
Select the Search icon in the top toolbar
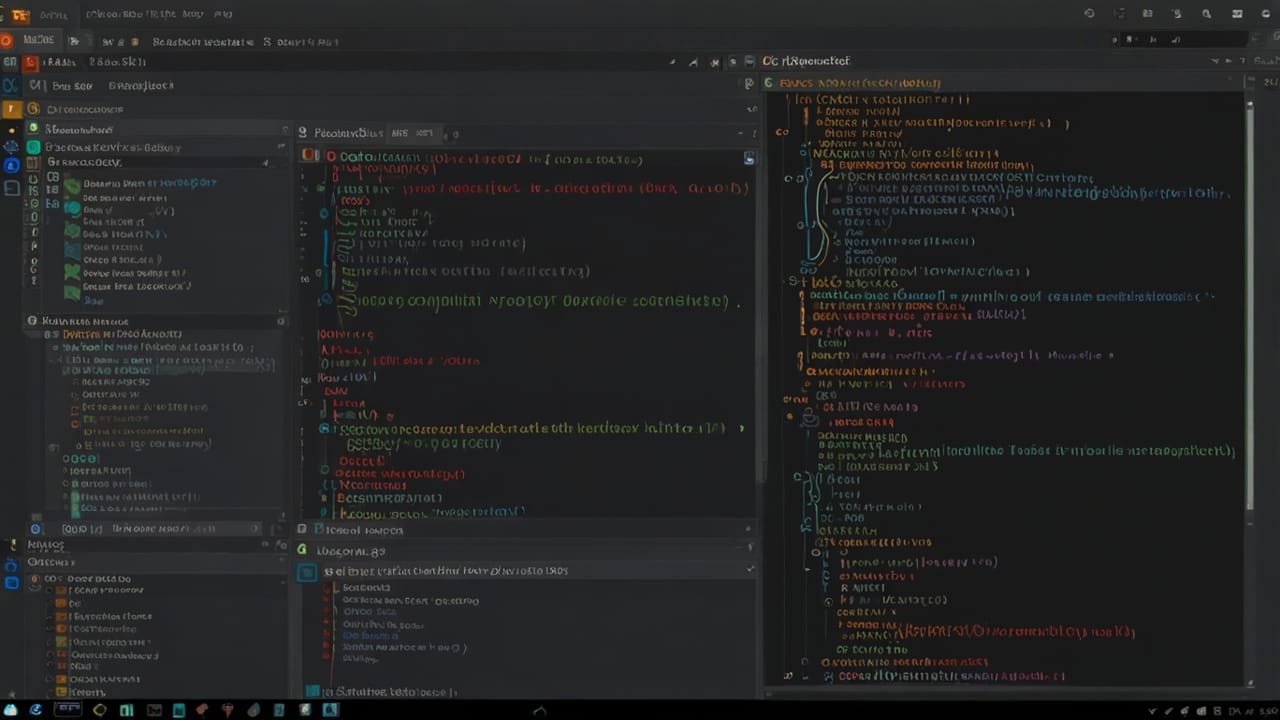pos(1208,14)
